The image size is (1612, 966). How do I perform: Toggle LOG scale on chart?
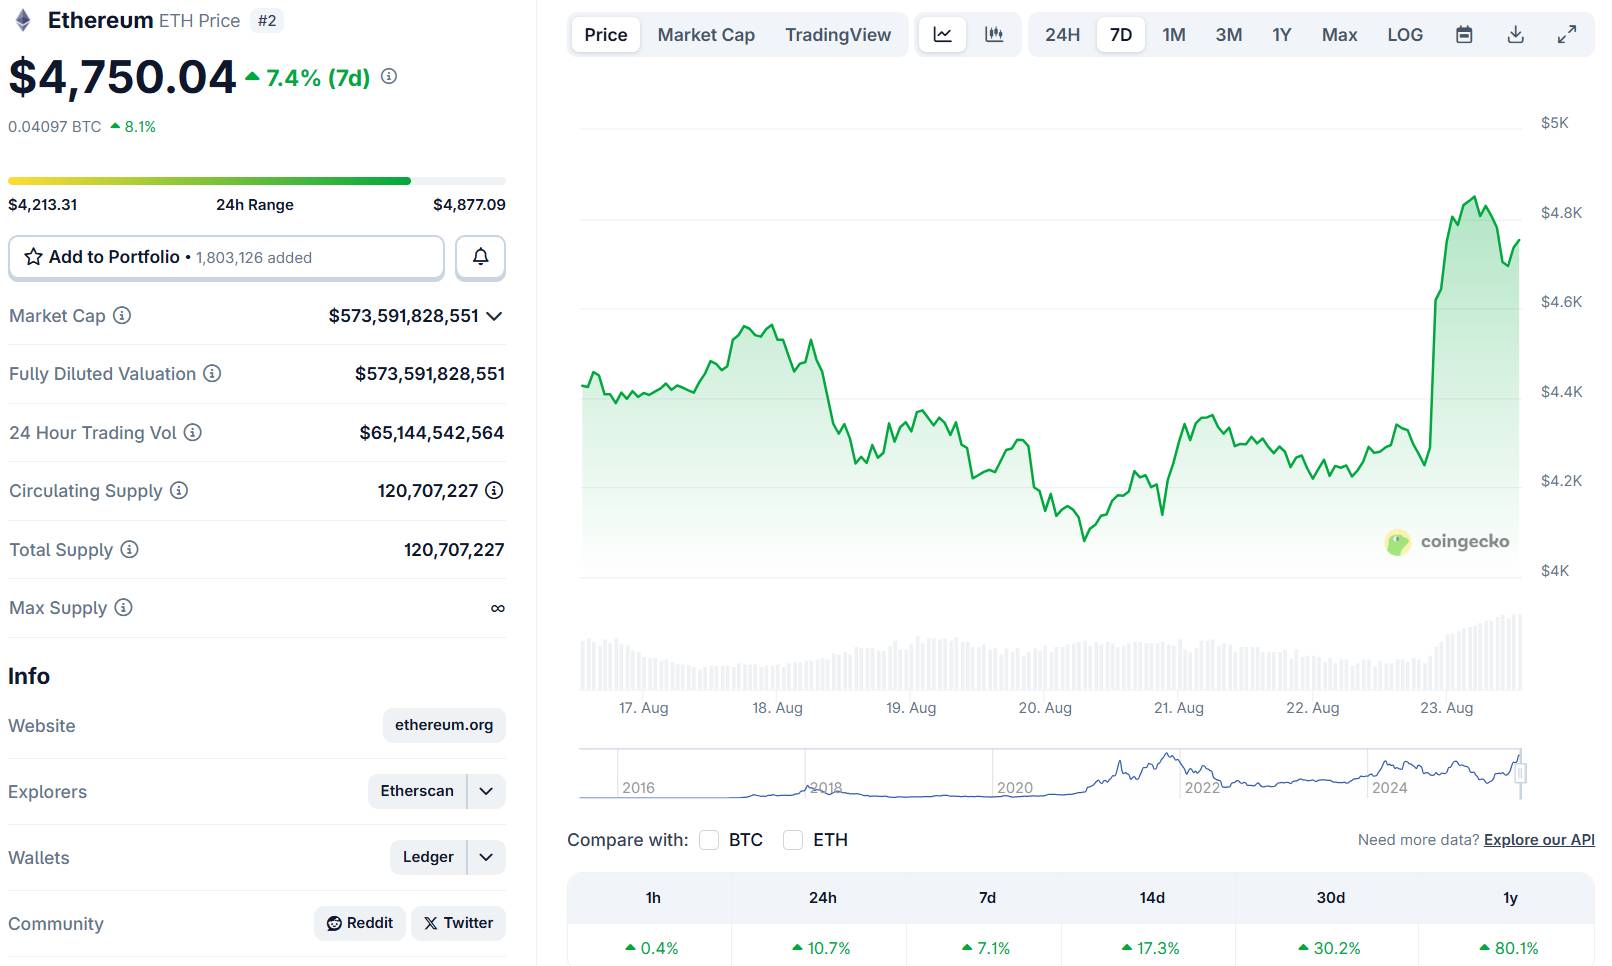point(1405,35)
